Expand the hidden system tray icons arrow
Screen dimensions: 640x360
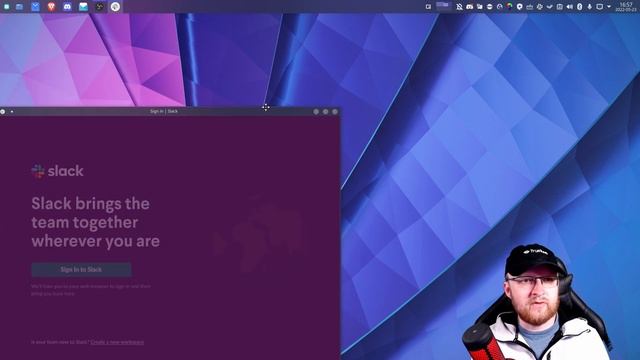tap(609, 7)
